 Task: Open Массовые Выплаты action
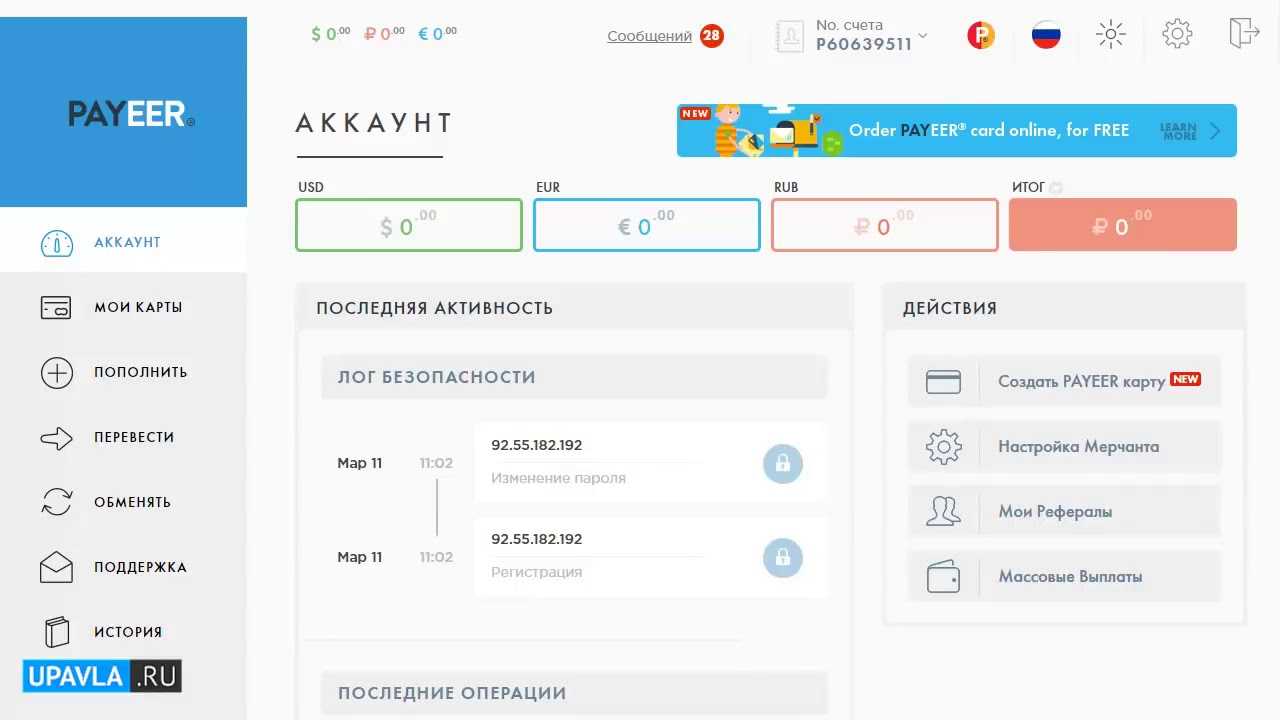click(x=1064, y=576)
